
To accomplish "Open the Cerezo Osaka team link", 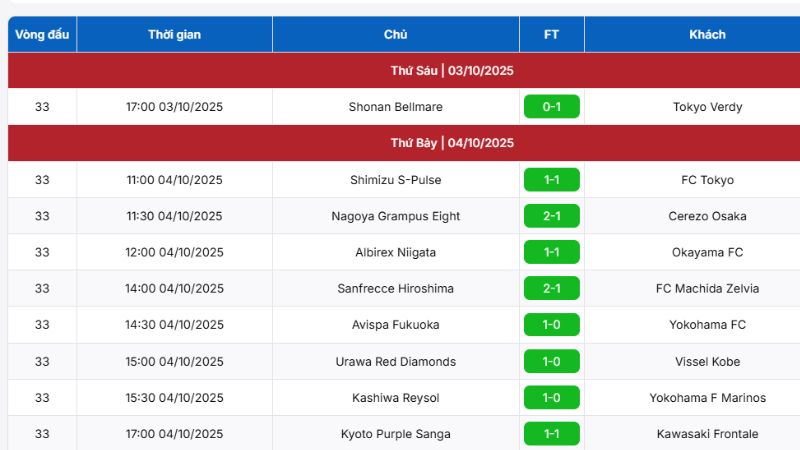I will point(707,216).
